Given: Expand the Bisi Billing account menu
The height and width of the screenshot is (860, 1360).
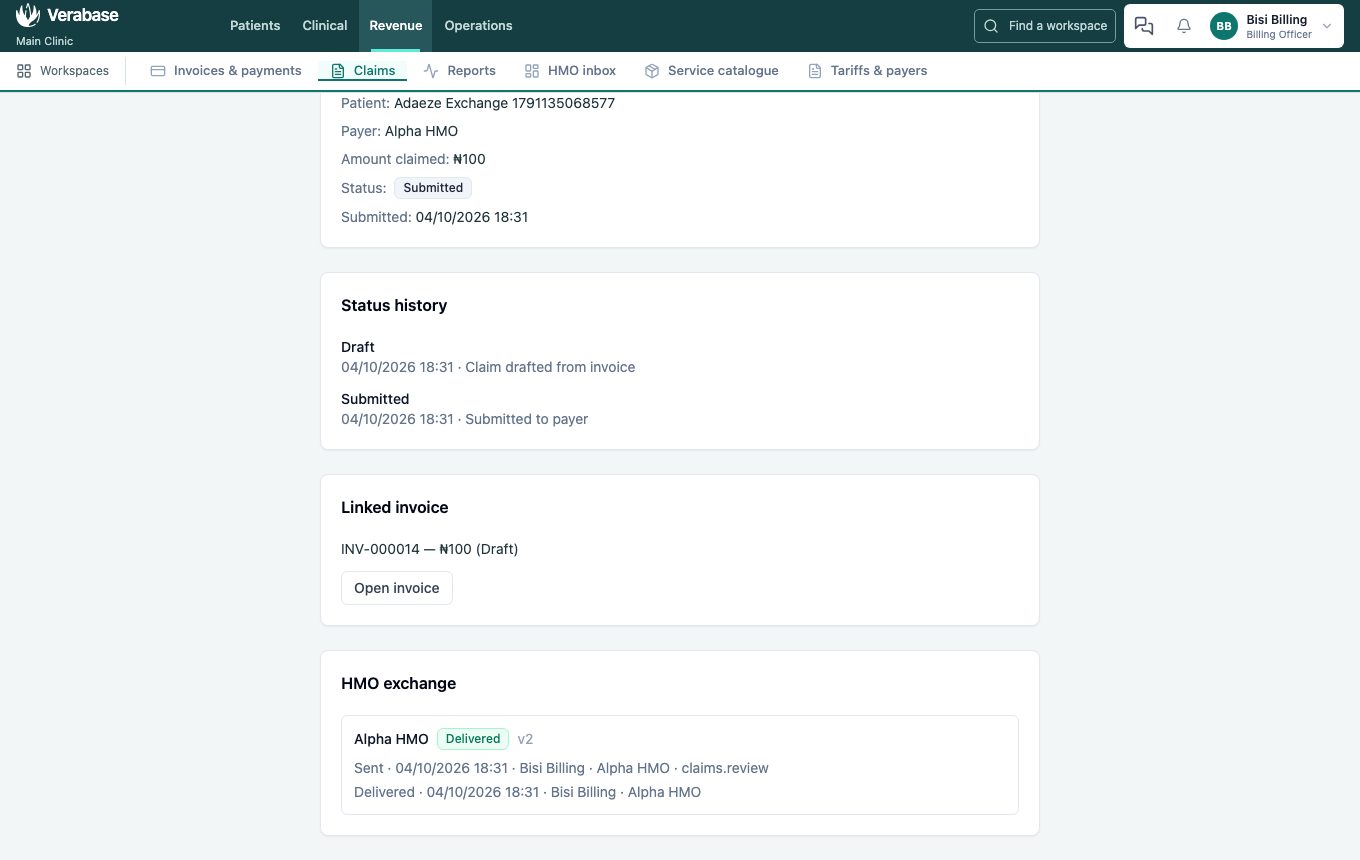Looking at the screenshot, I should pyautogui.click(x=1327, y=26).
